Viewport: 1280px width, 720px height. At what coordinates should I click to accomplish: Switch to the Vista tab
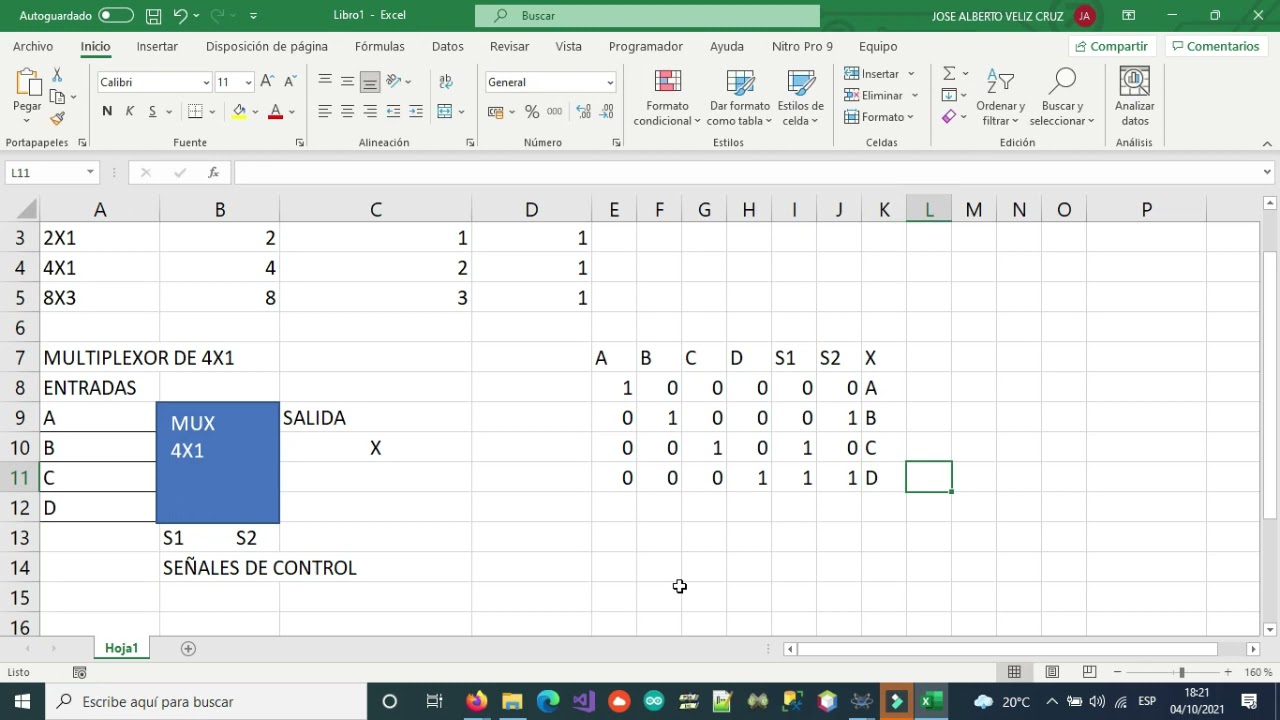[x=569, y=46]
